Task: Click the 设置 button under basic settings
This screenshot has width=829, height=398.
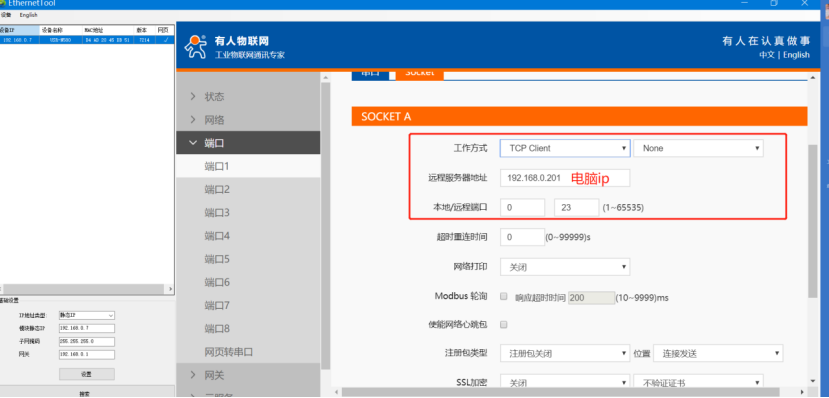Action: pos(87,374)
